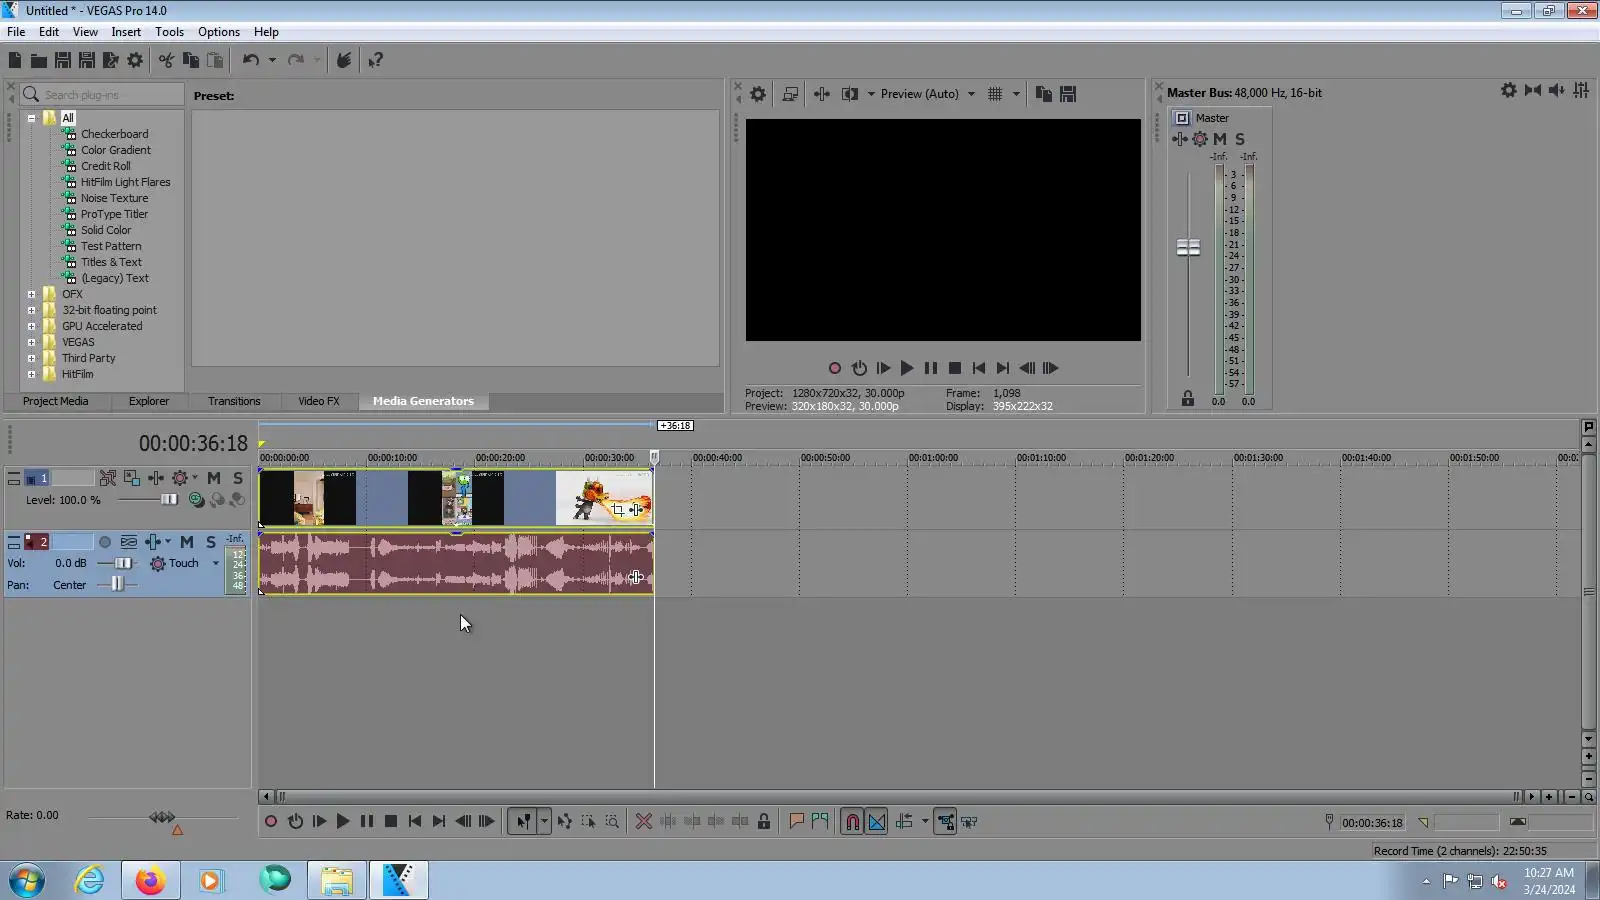Send preview to an external monitor
The height and width of the screenshot is (900, 1600).
[790, 94]
